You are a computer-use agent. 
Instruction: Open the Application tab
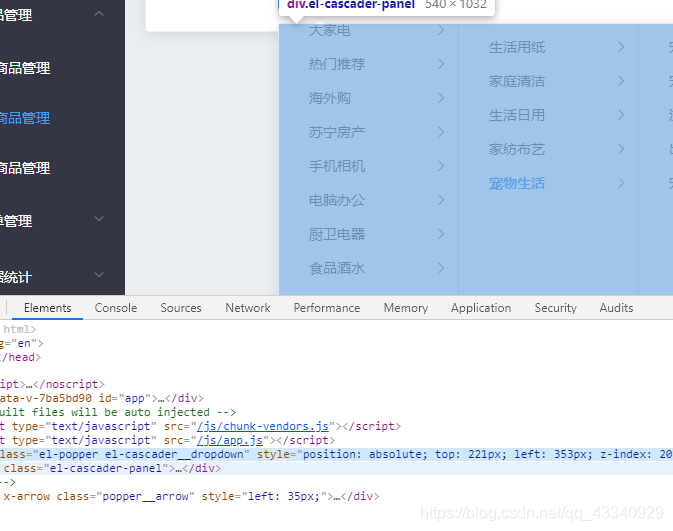tap(481, 308)
